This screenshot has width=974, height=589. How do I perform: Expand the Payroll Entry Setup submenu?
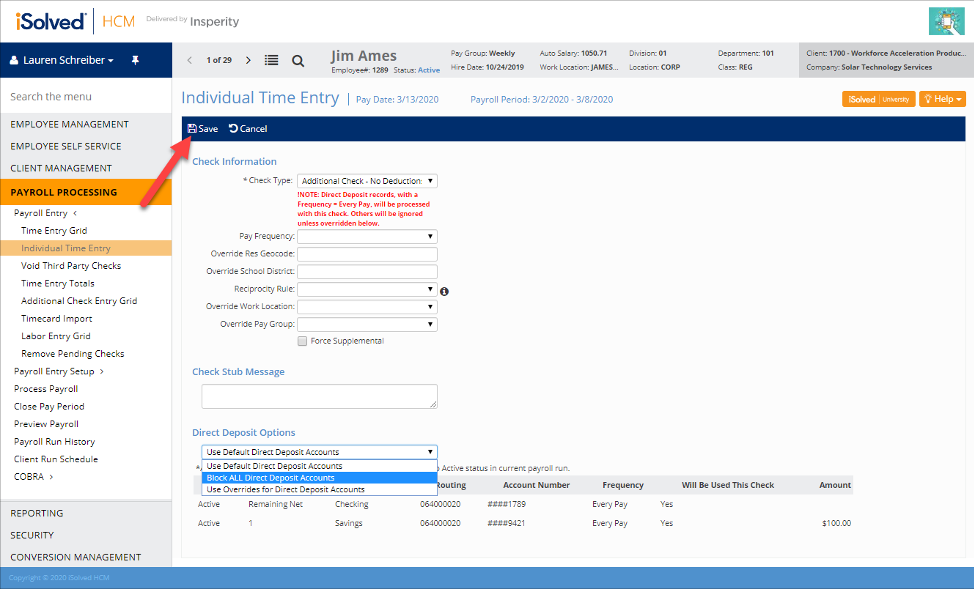pos(58,372)
